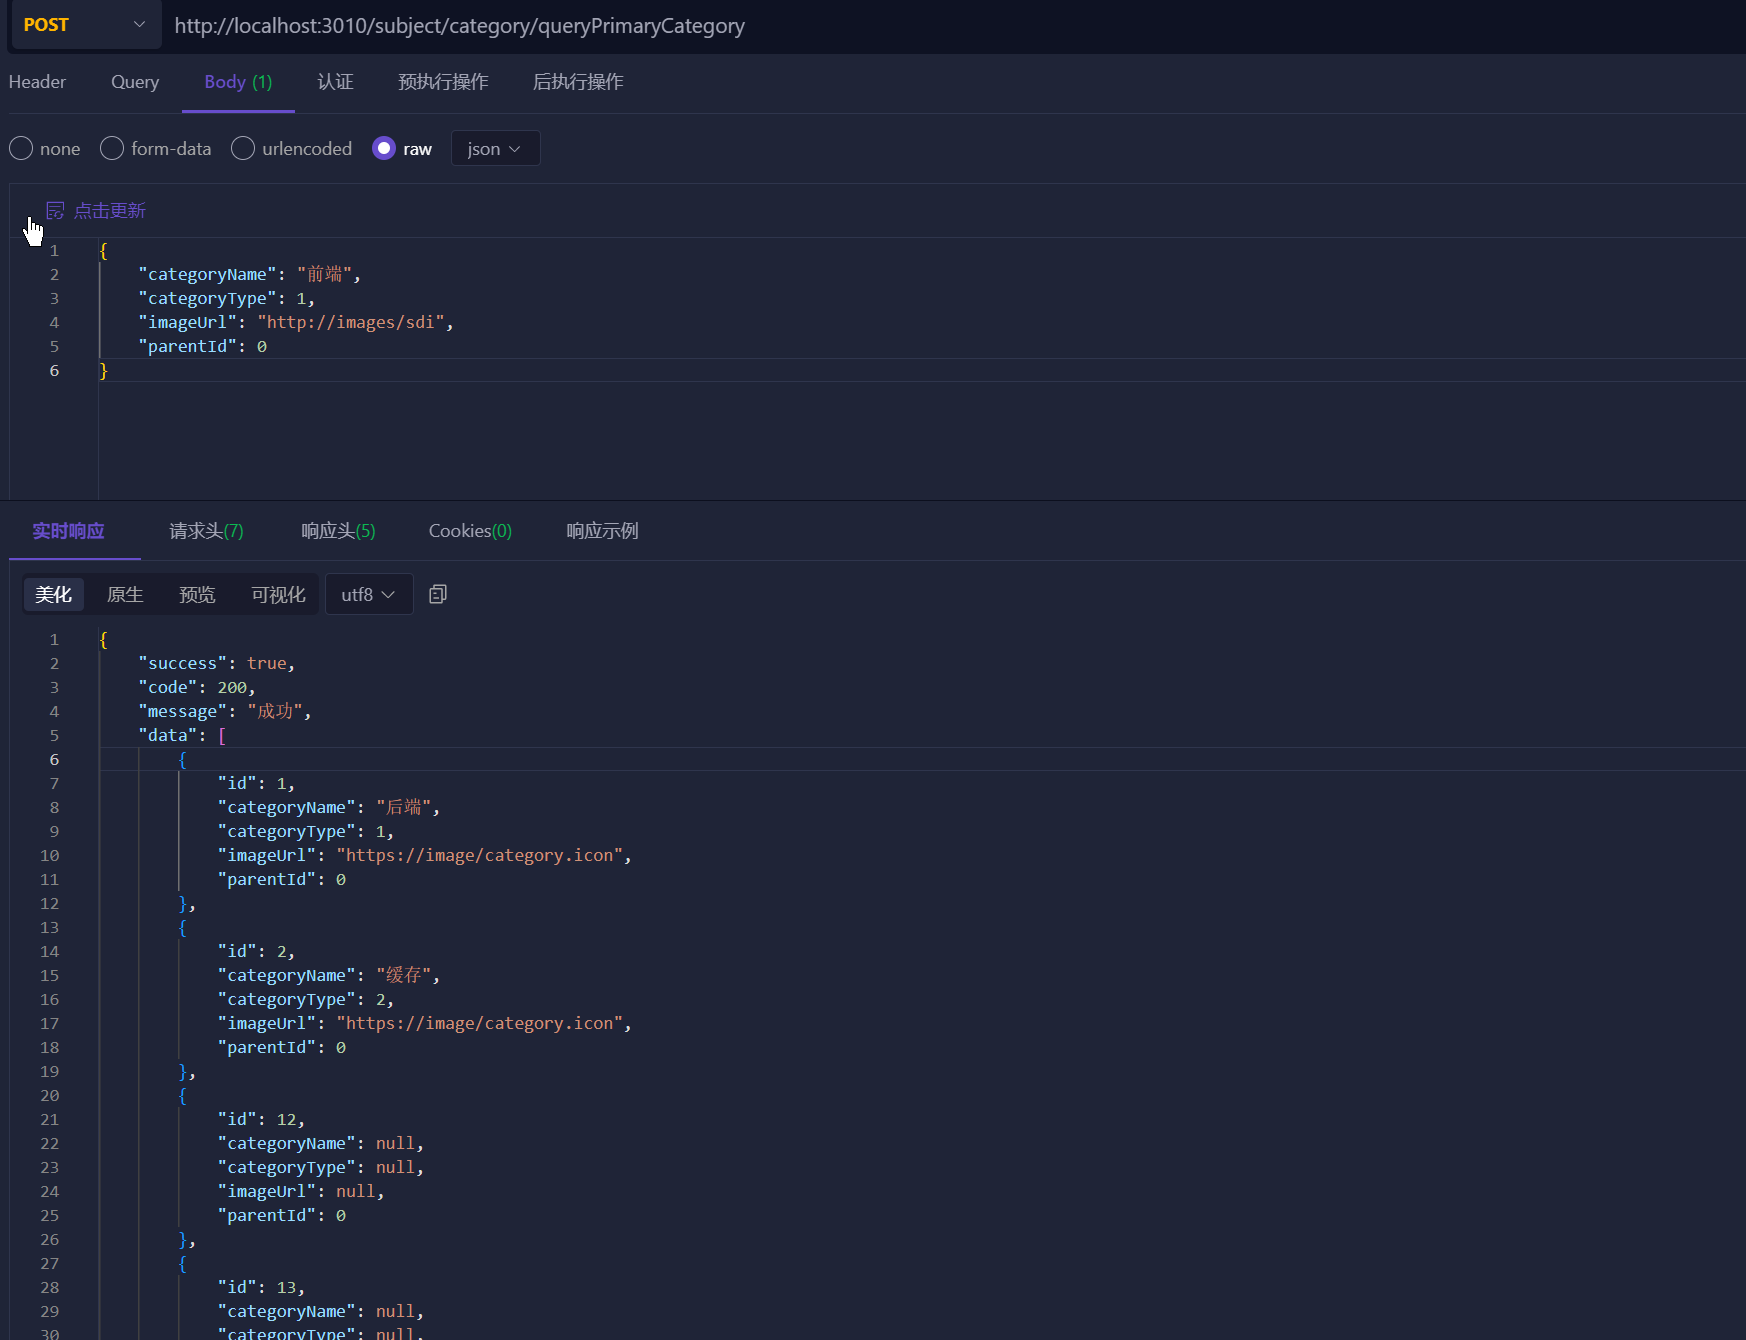The width and height of the screenshot is (1746, 1340).
Task: Click "categoryName": "后端" in response
Action: (329, 807)
